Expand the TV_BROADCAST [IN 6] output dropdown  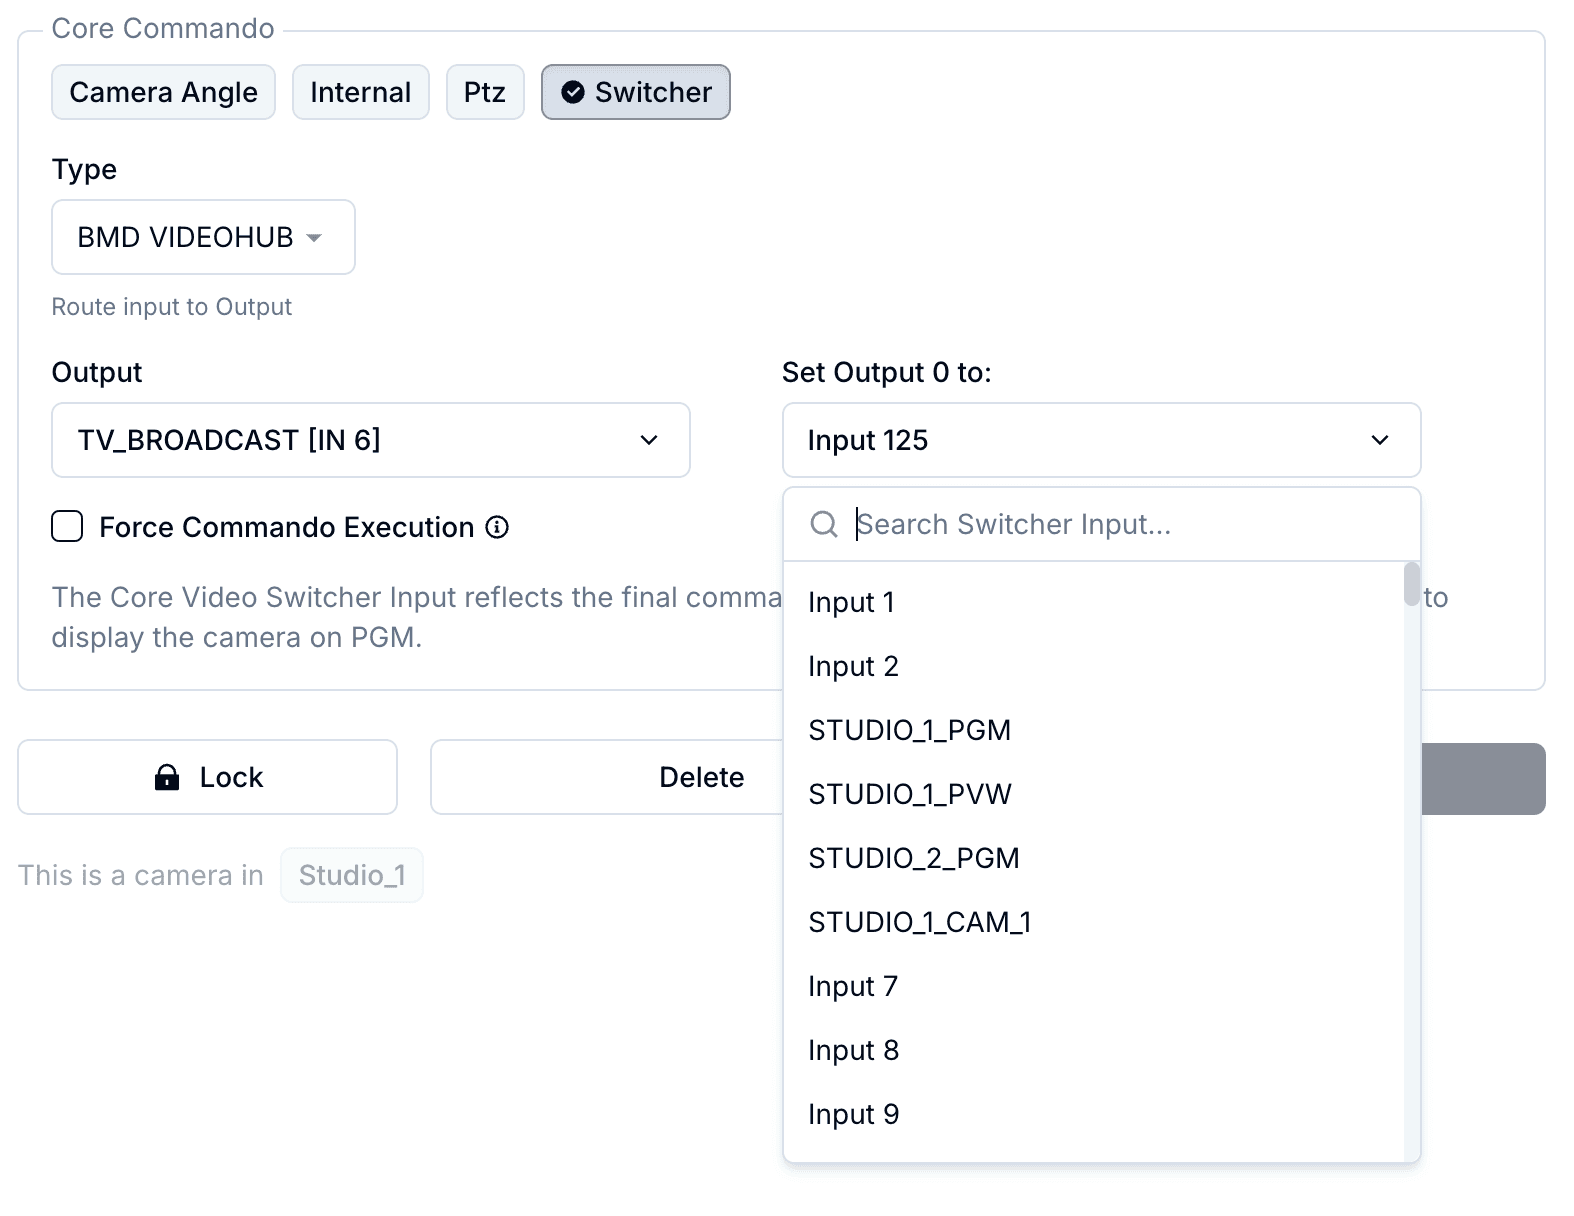tap(371, 440)
